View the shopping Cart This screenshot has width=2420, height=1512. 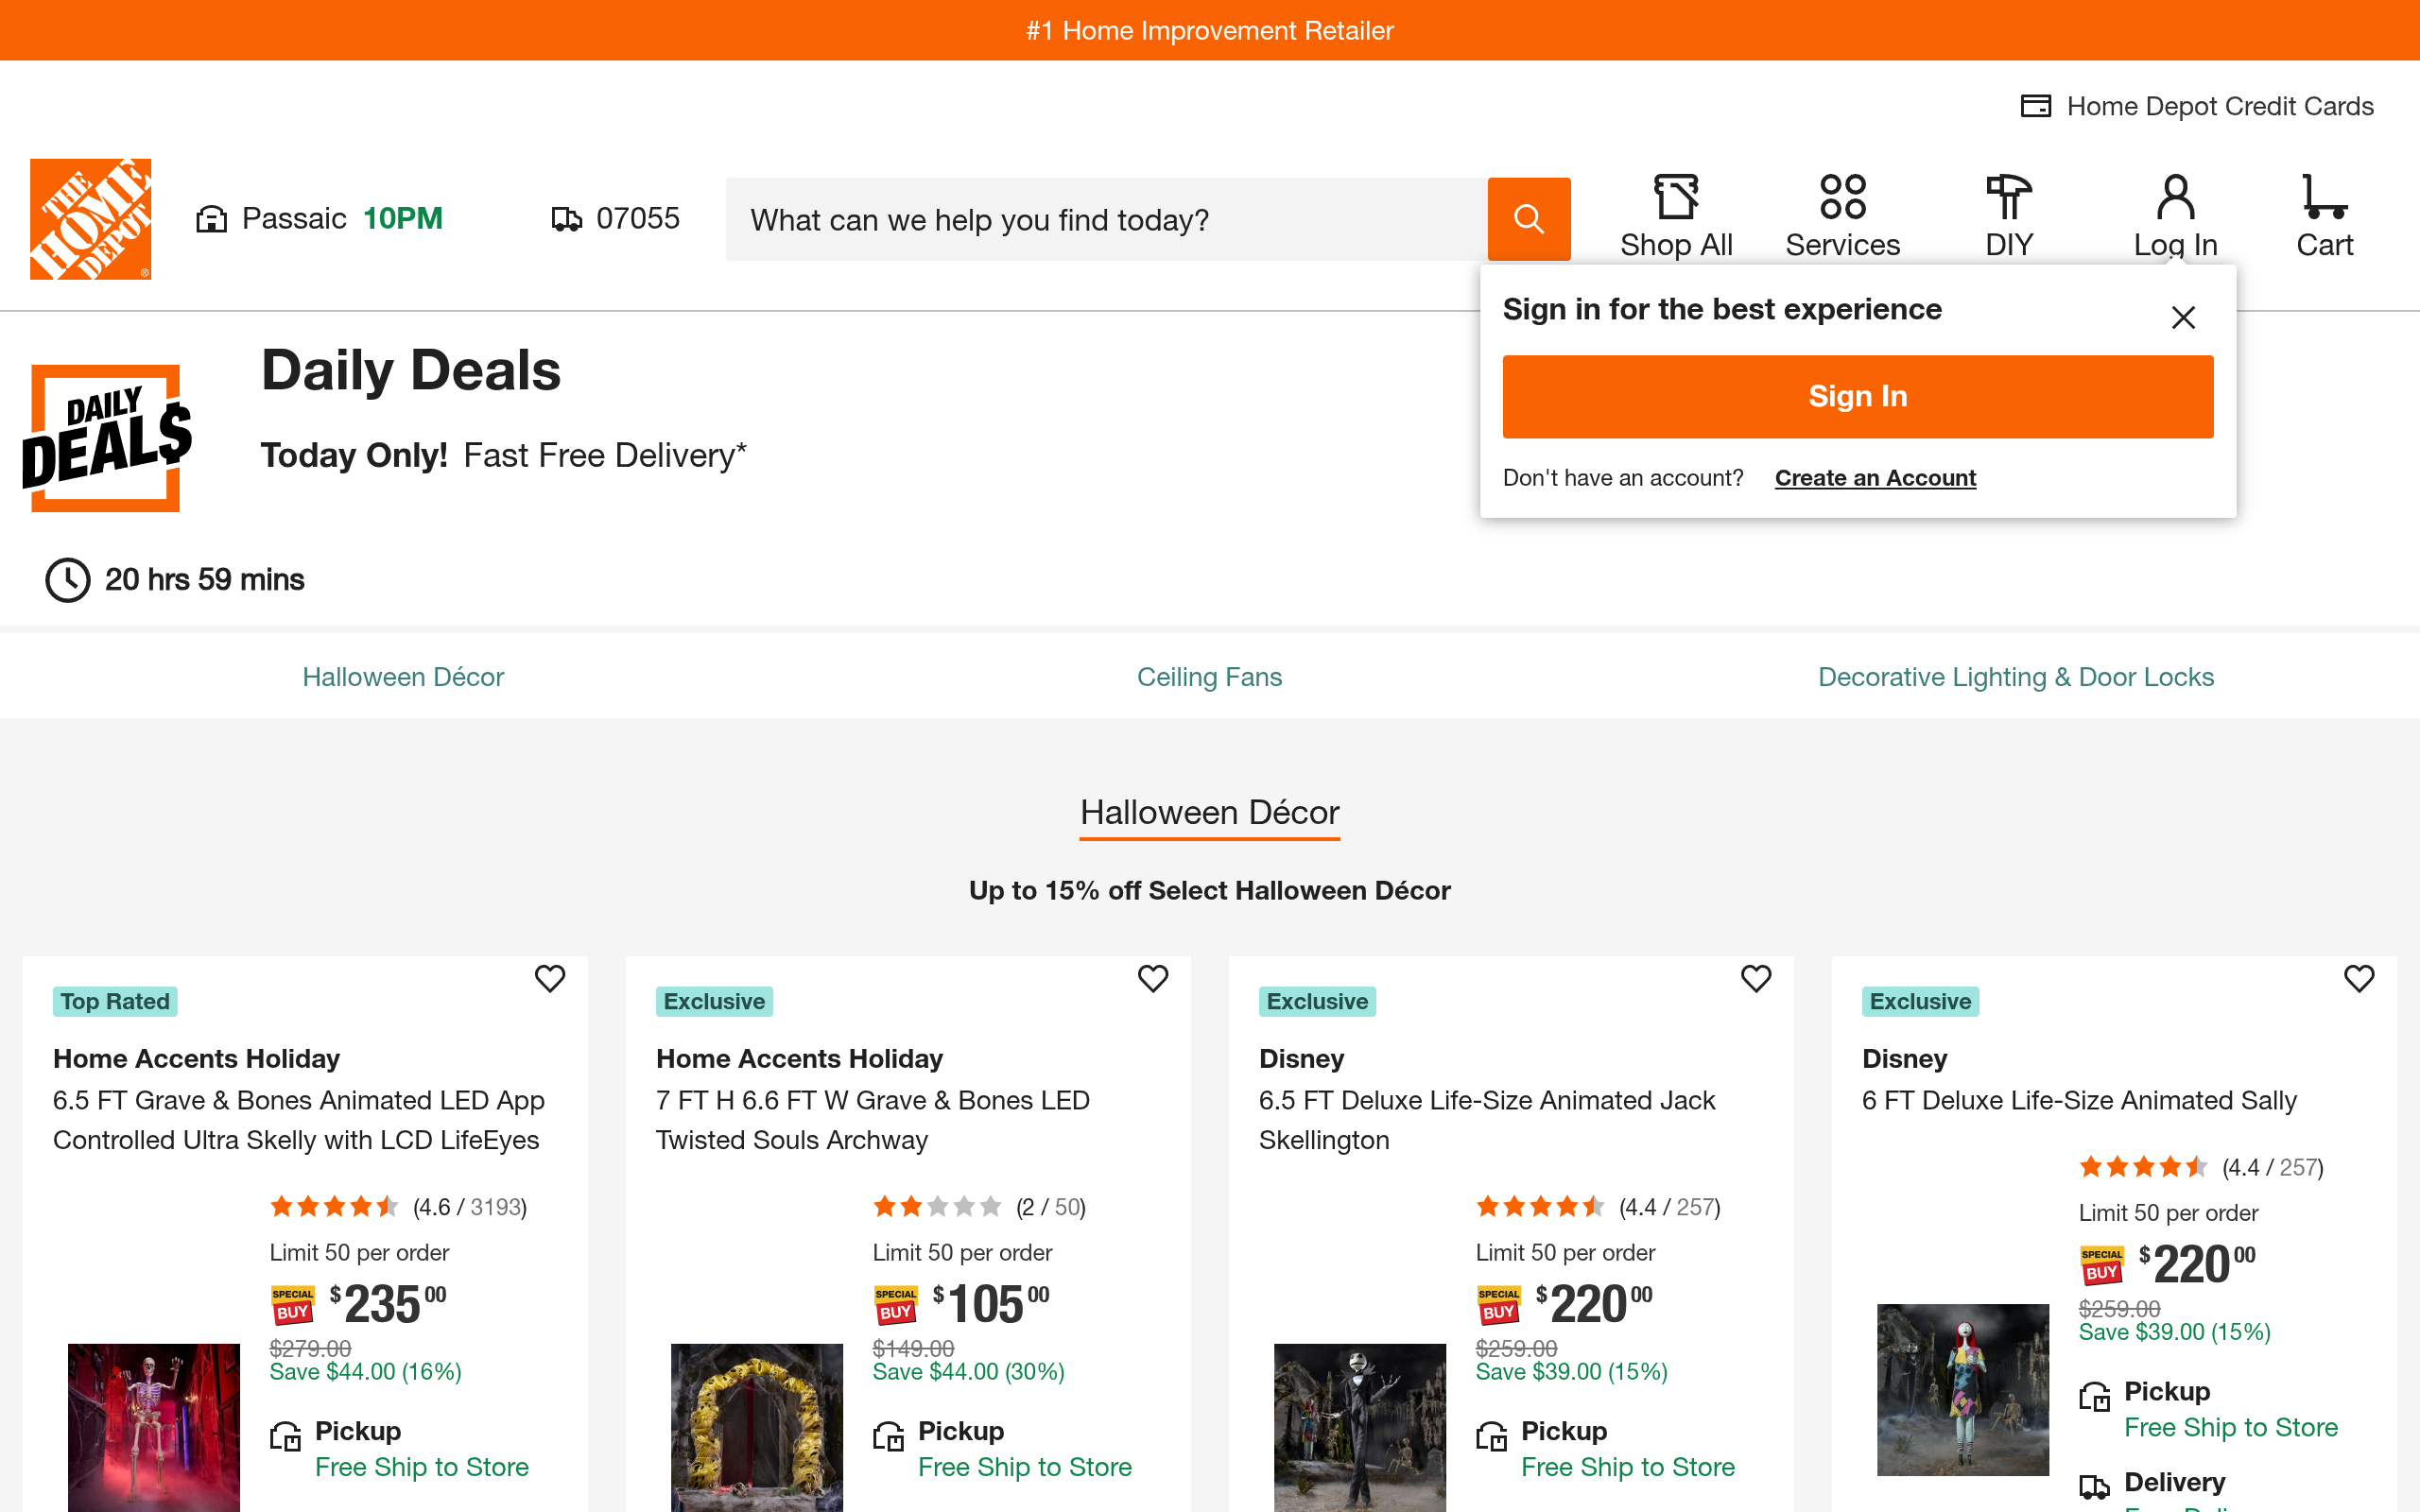[x=2324, y=217]
